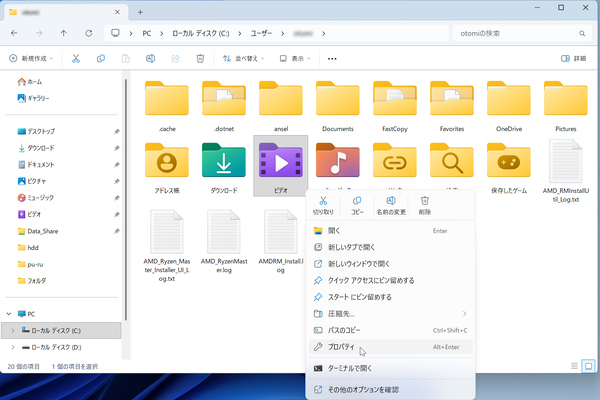The height and width of the screenshot is (400, 600).
Task: Click the Up one level arrow
Action: tap(64, 33)
